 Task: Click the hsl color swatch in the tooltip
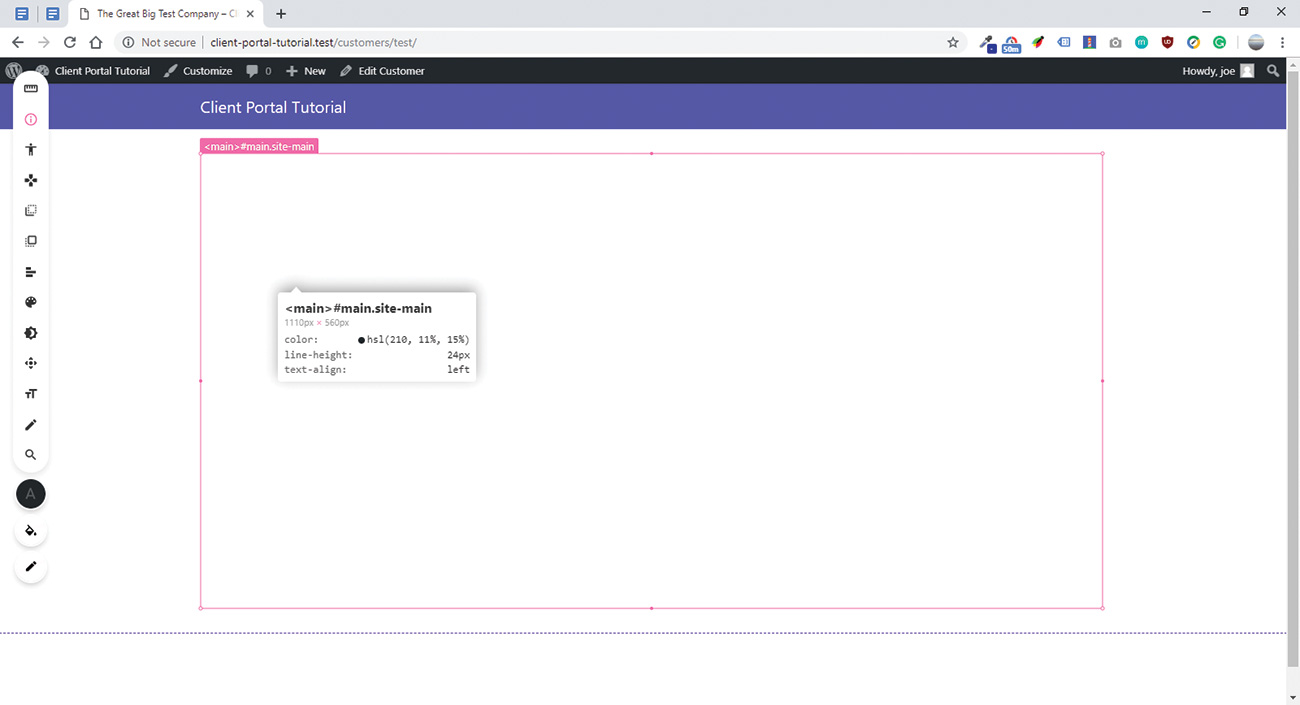pos(361,339)
